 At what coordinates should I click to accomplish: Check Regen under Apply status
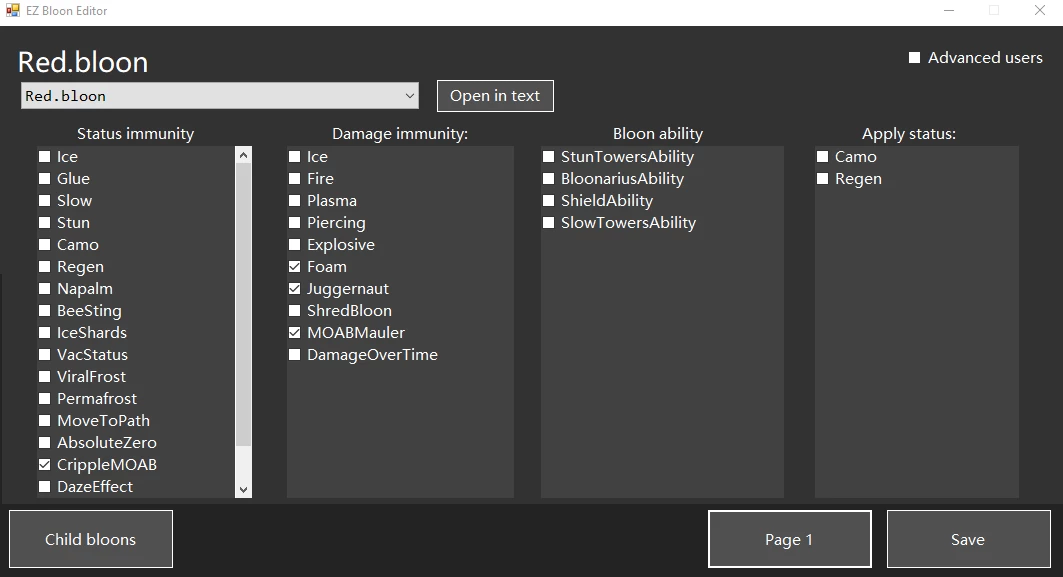[822, 178]
